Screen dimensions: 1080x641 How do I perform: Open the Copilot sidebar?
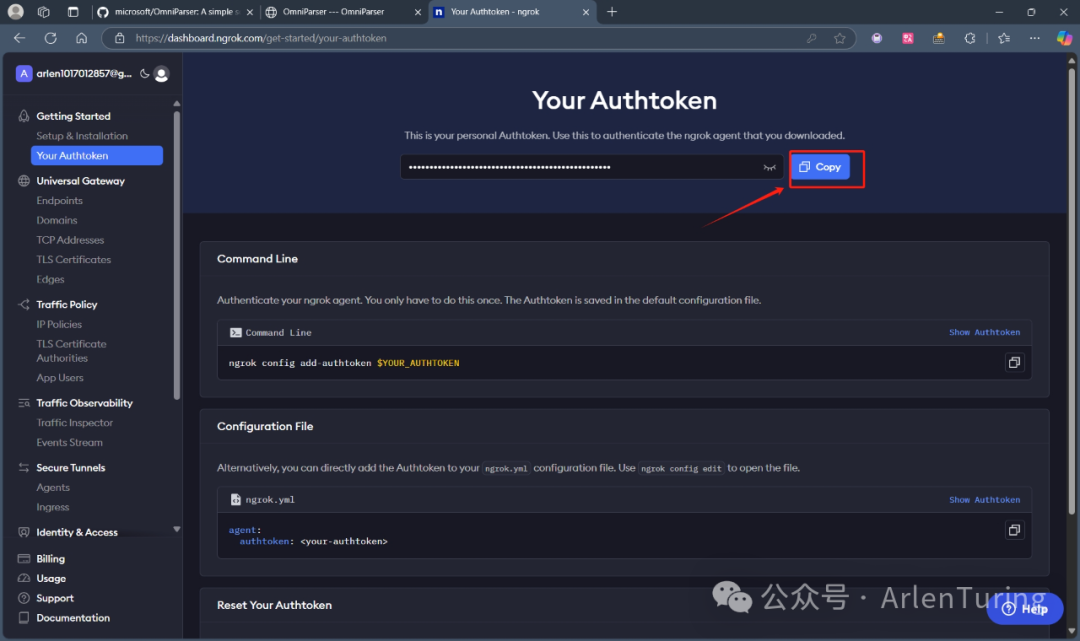1064,38
